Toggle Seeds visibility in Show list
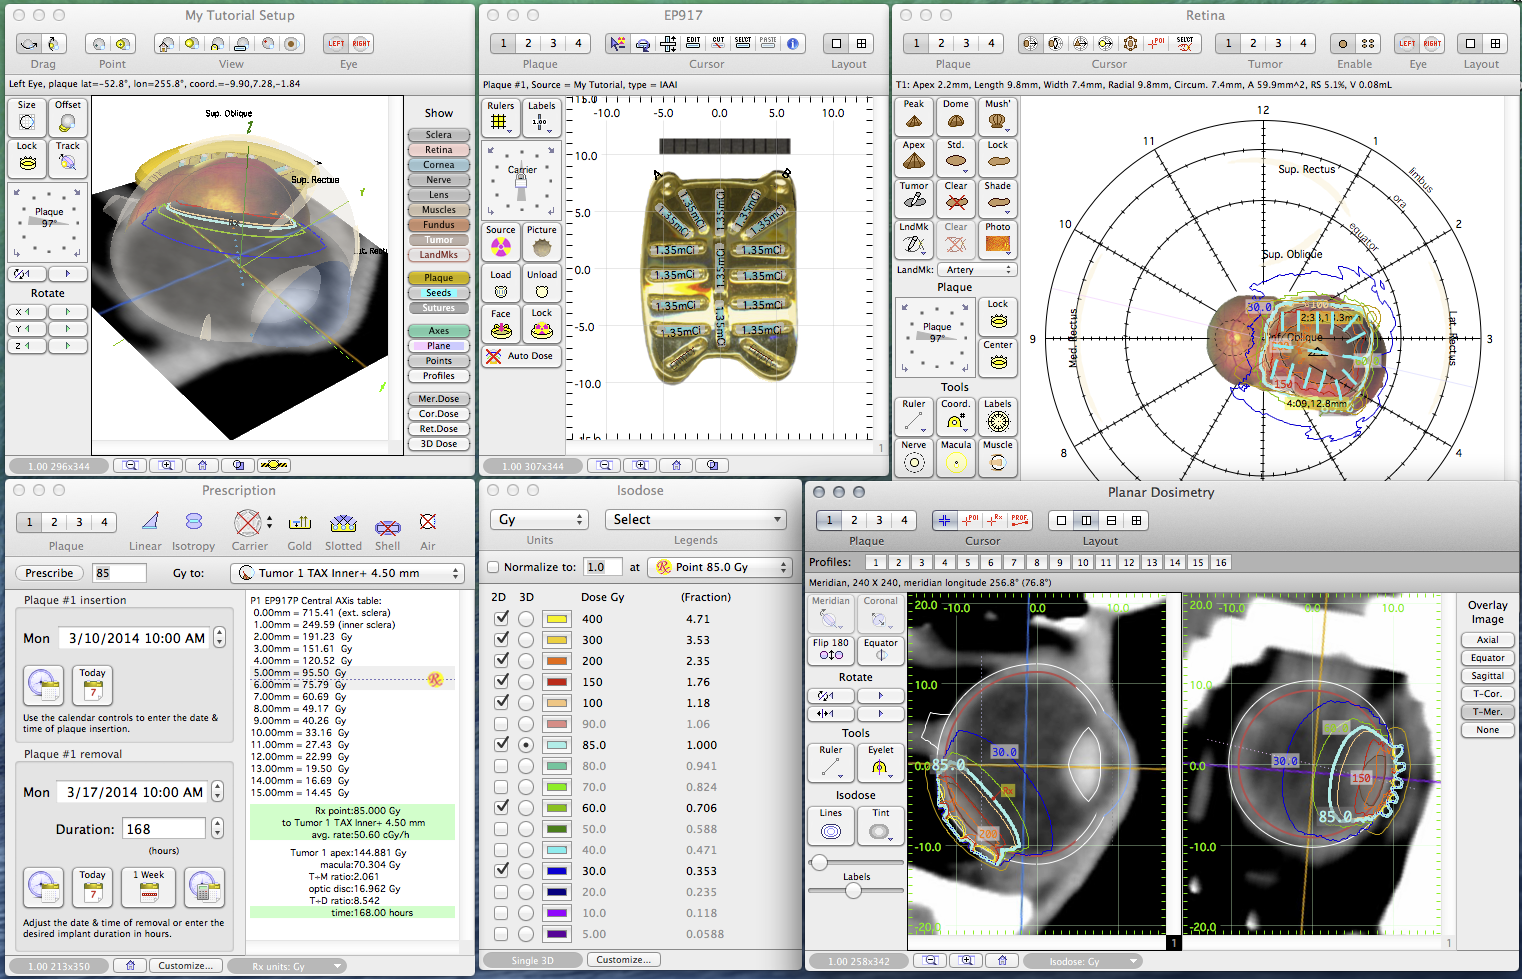The width and height of the screenshot is (1522, 979). [439, 293]
